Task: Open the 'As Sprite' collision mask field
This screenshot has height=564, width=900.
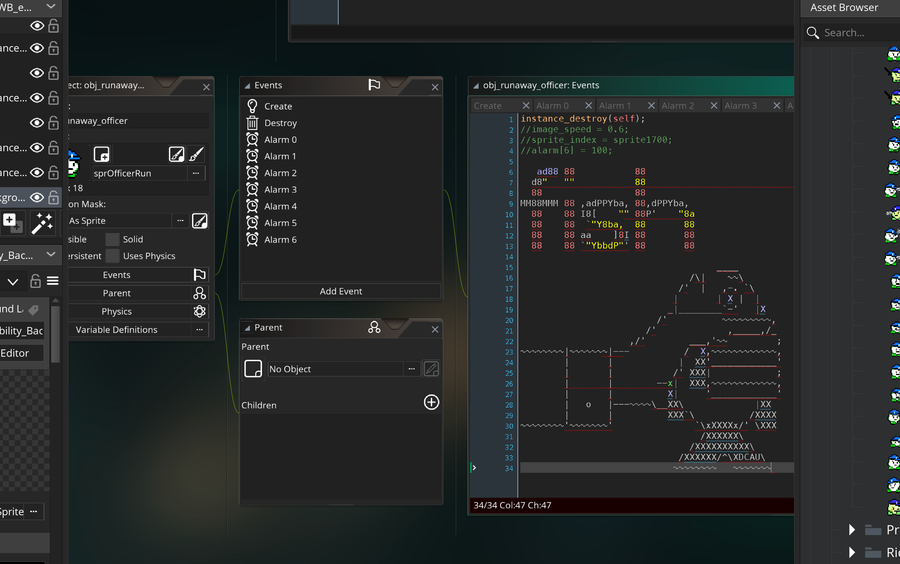Action: pos(119,221)
